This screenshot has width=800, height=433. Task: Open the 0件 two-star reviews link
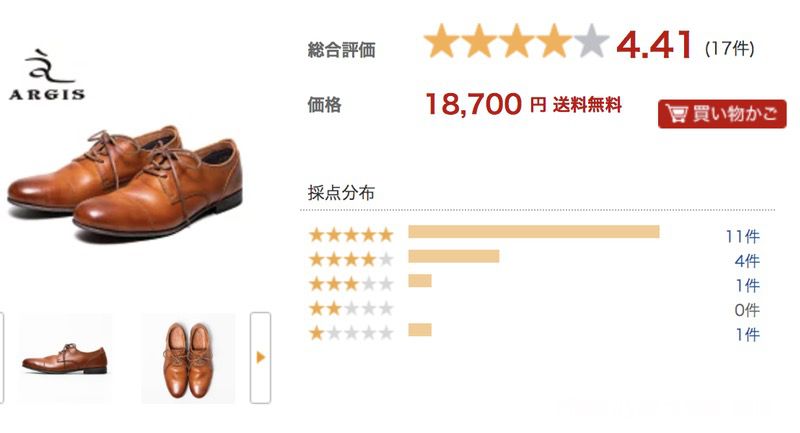pyautogui.click(x=747, y=310)
